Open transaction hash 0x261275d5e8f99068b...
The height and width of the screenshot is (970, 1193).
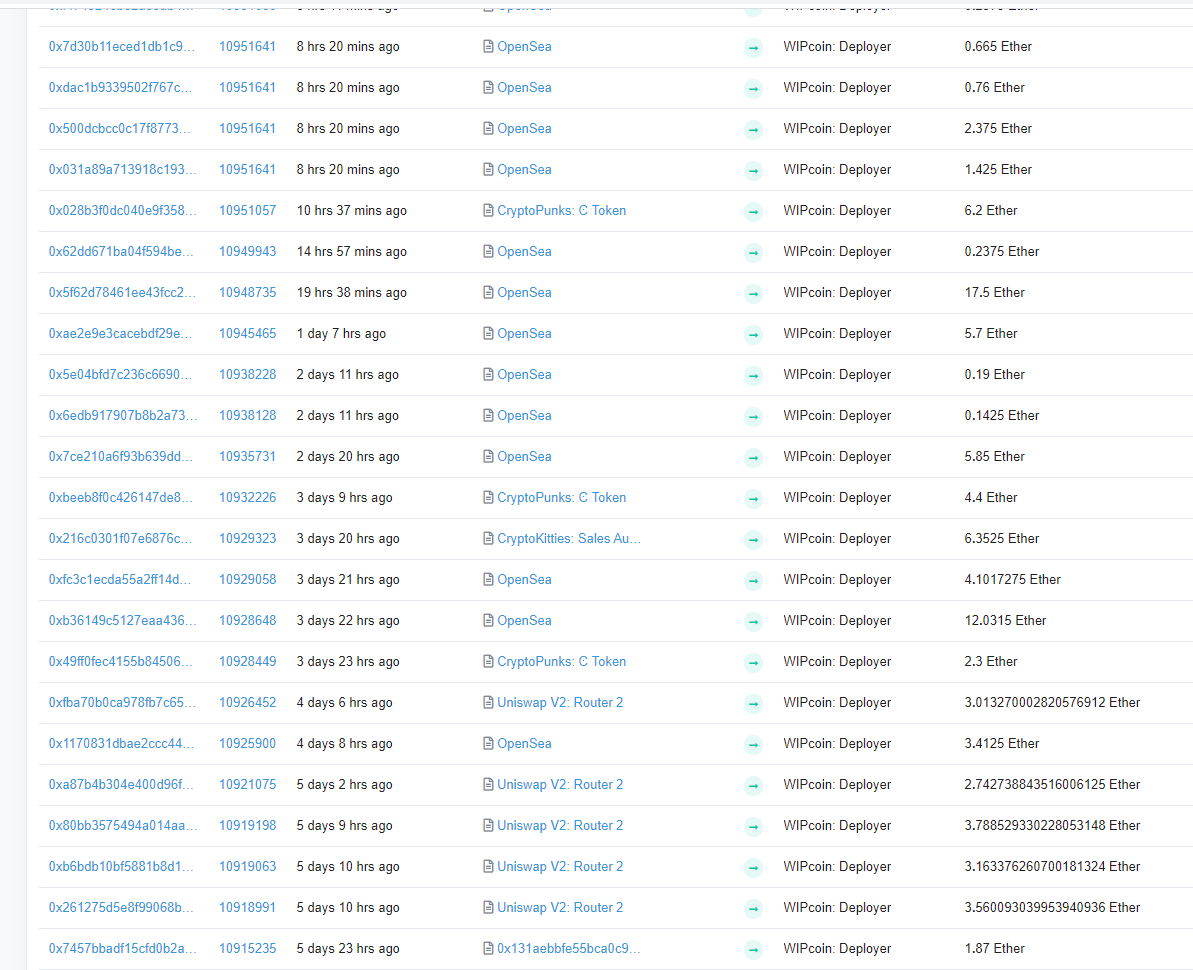[x=121, y=909]
